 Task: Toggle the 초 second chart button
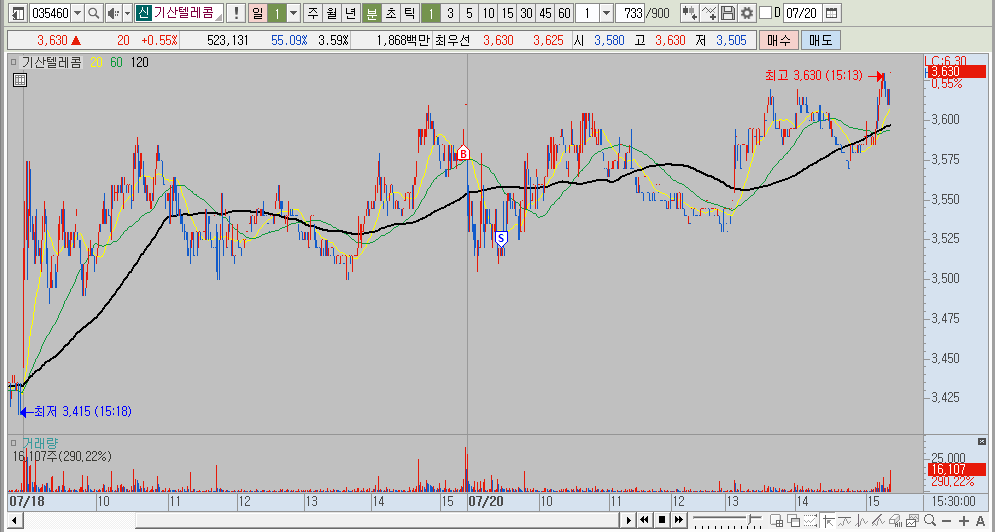(x=391, y=13)
